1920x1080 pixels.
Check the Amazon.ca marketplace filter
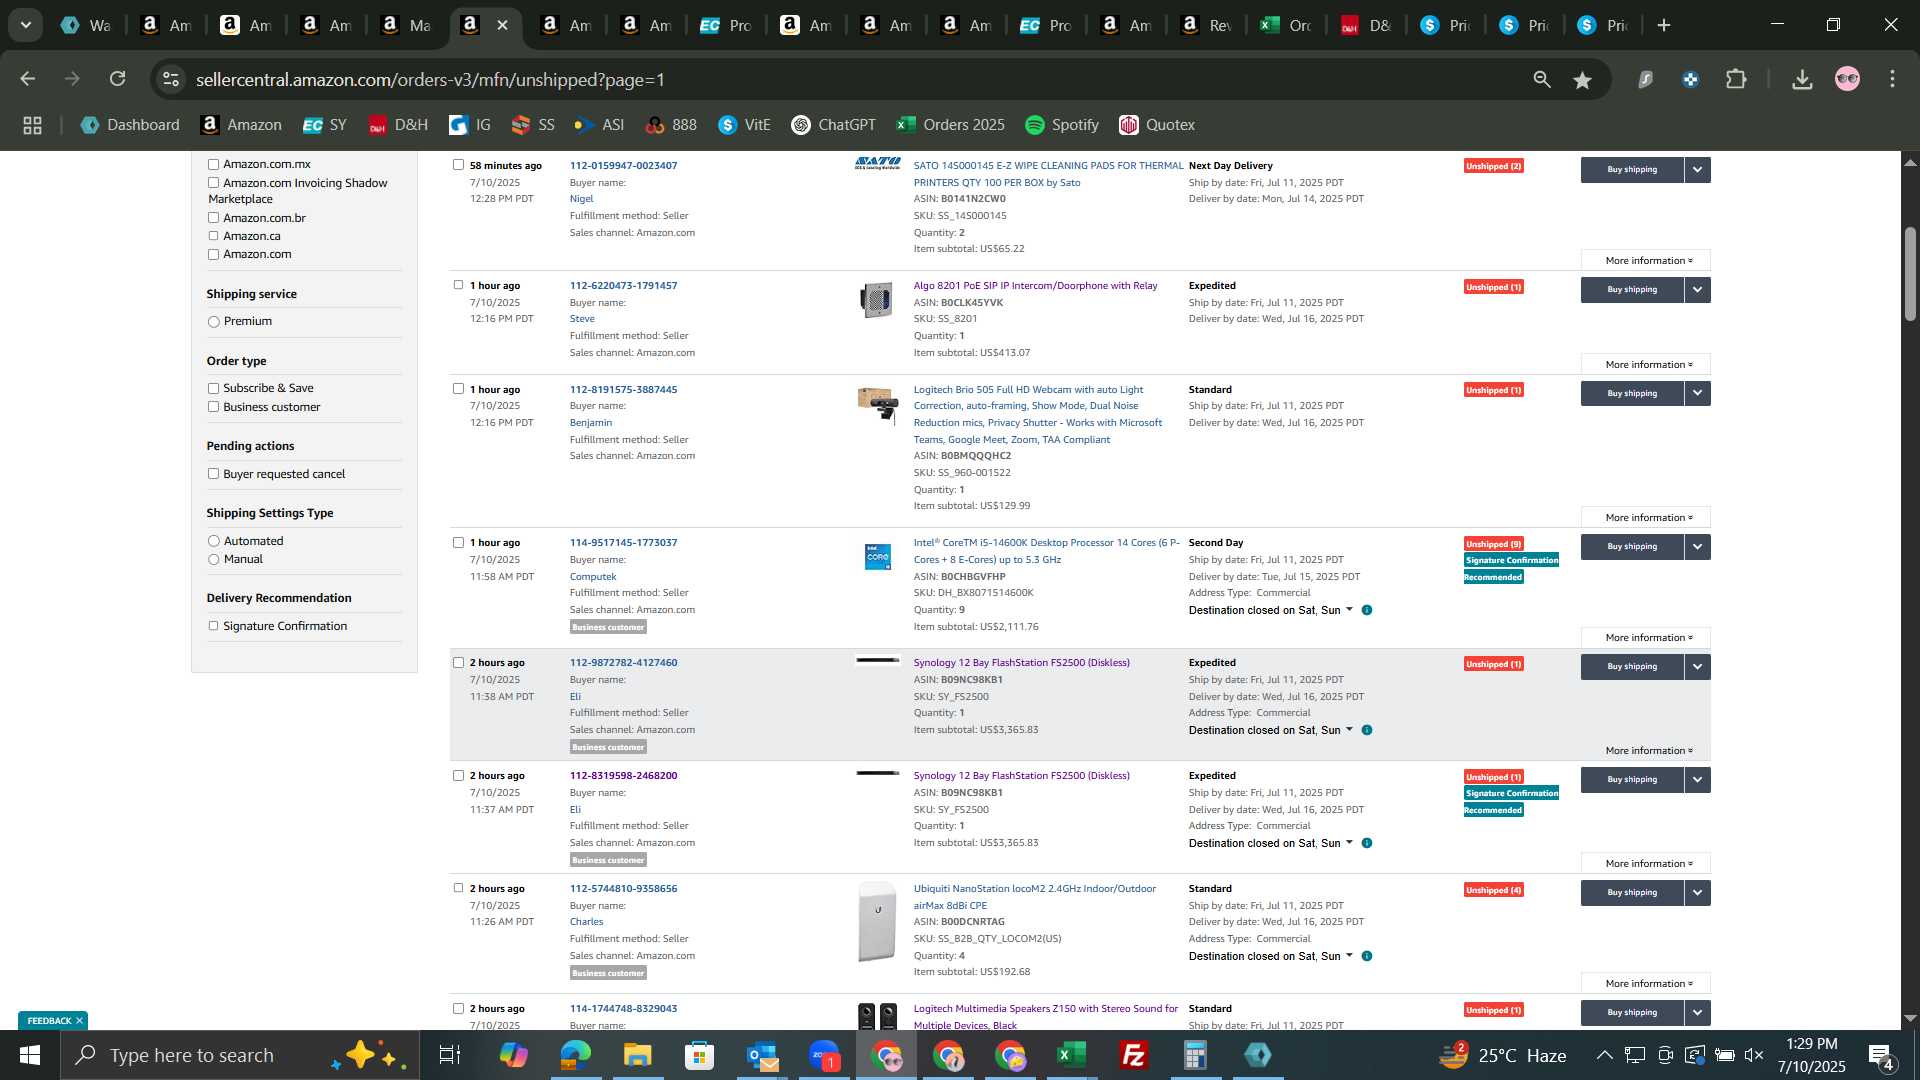(213, 236)
